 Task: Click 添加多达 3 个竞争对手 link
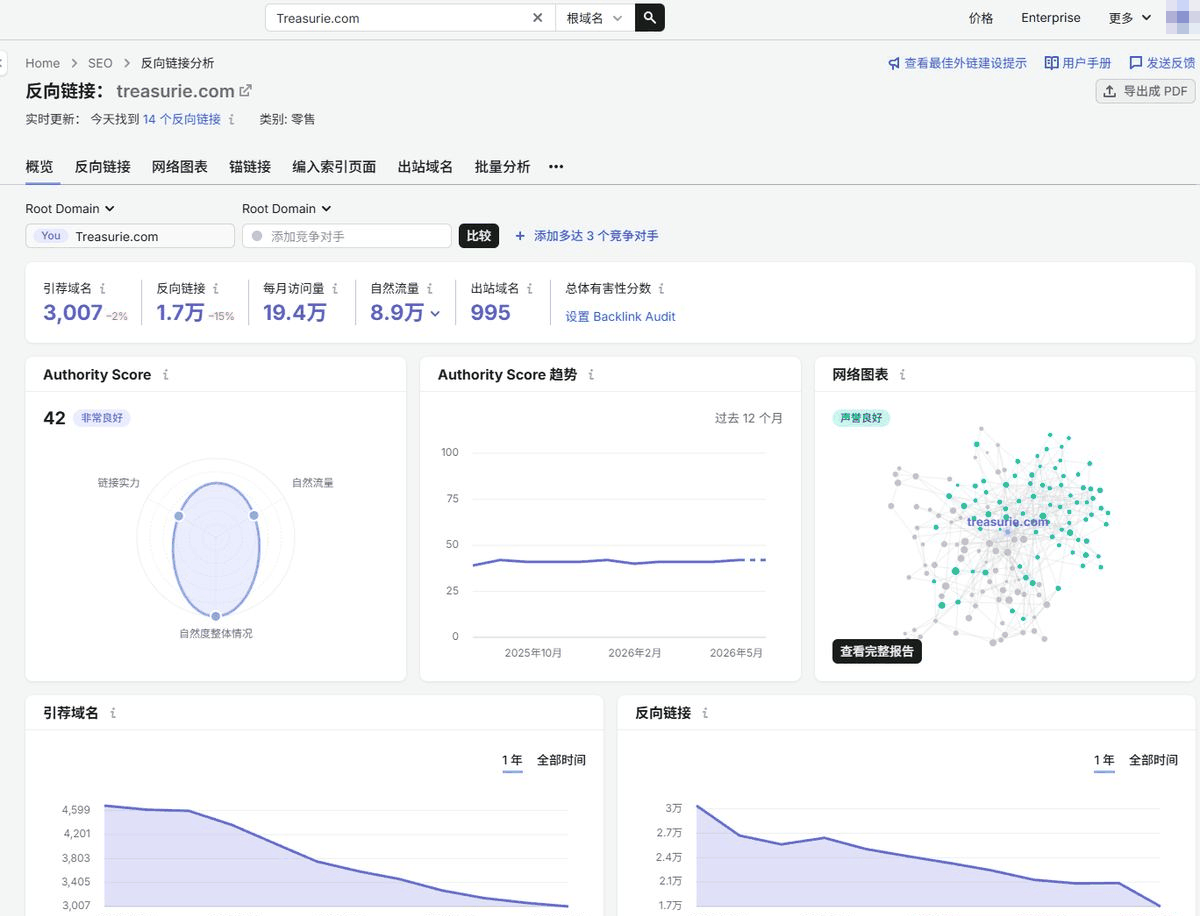586,236
